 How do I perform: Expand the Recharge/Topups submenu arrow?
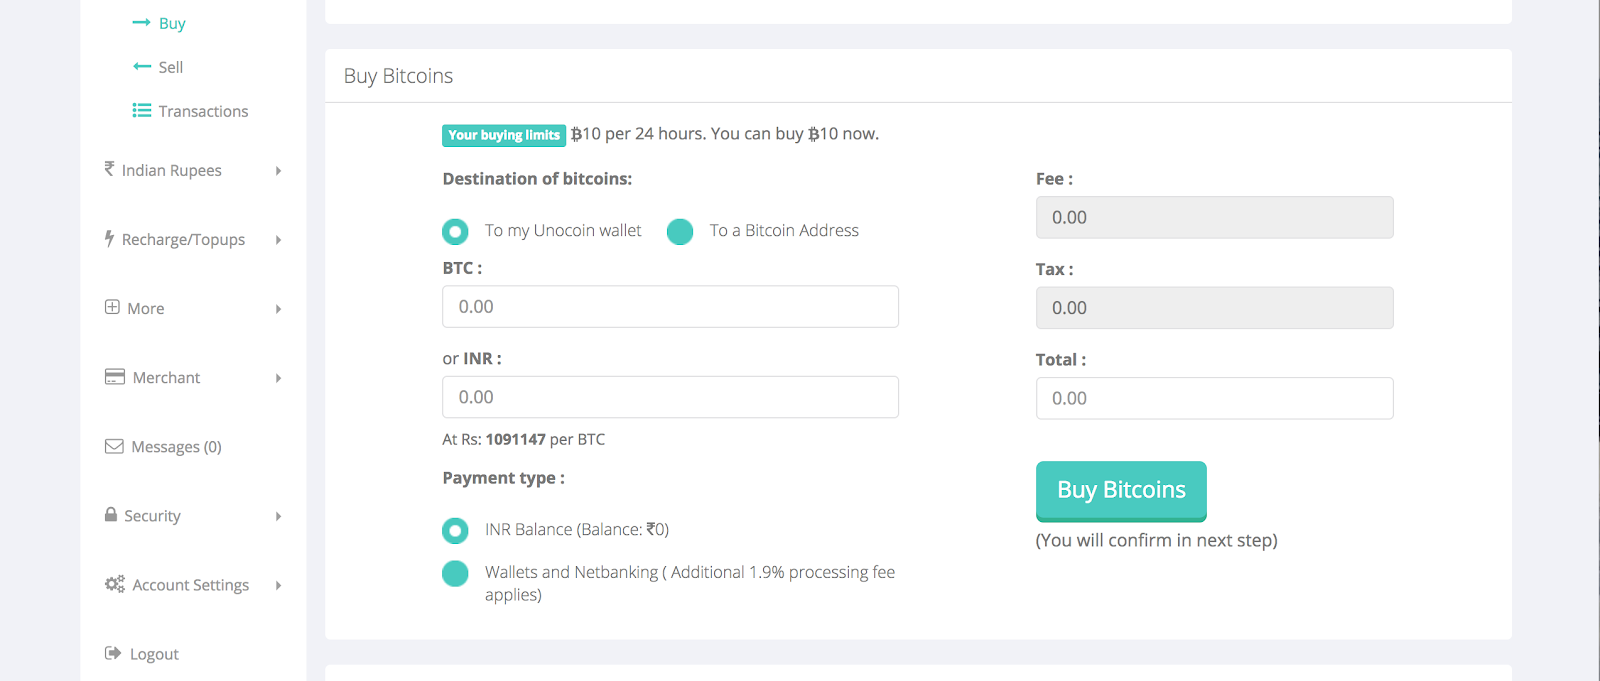tap(278, 240)
